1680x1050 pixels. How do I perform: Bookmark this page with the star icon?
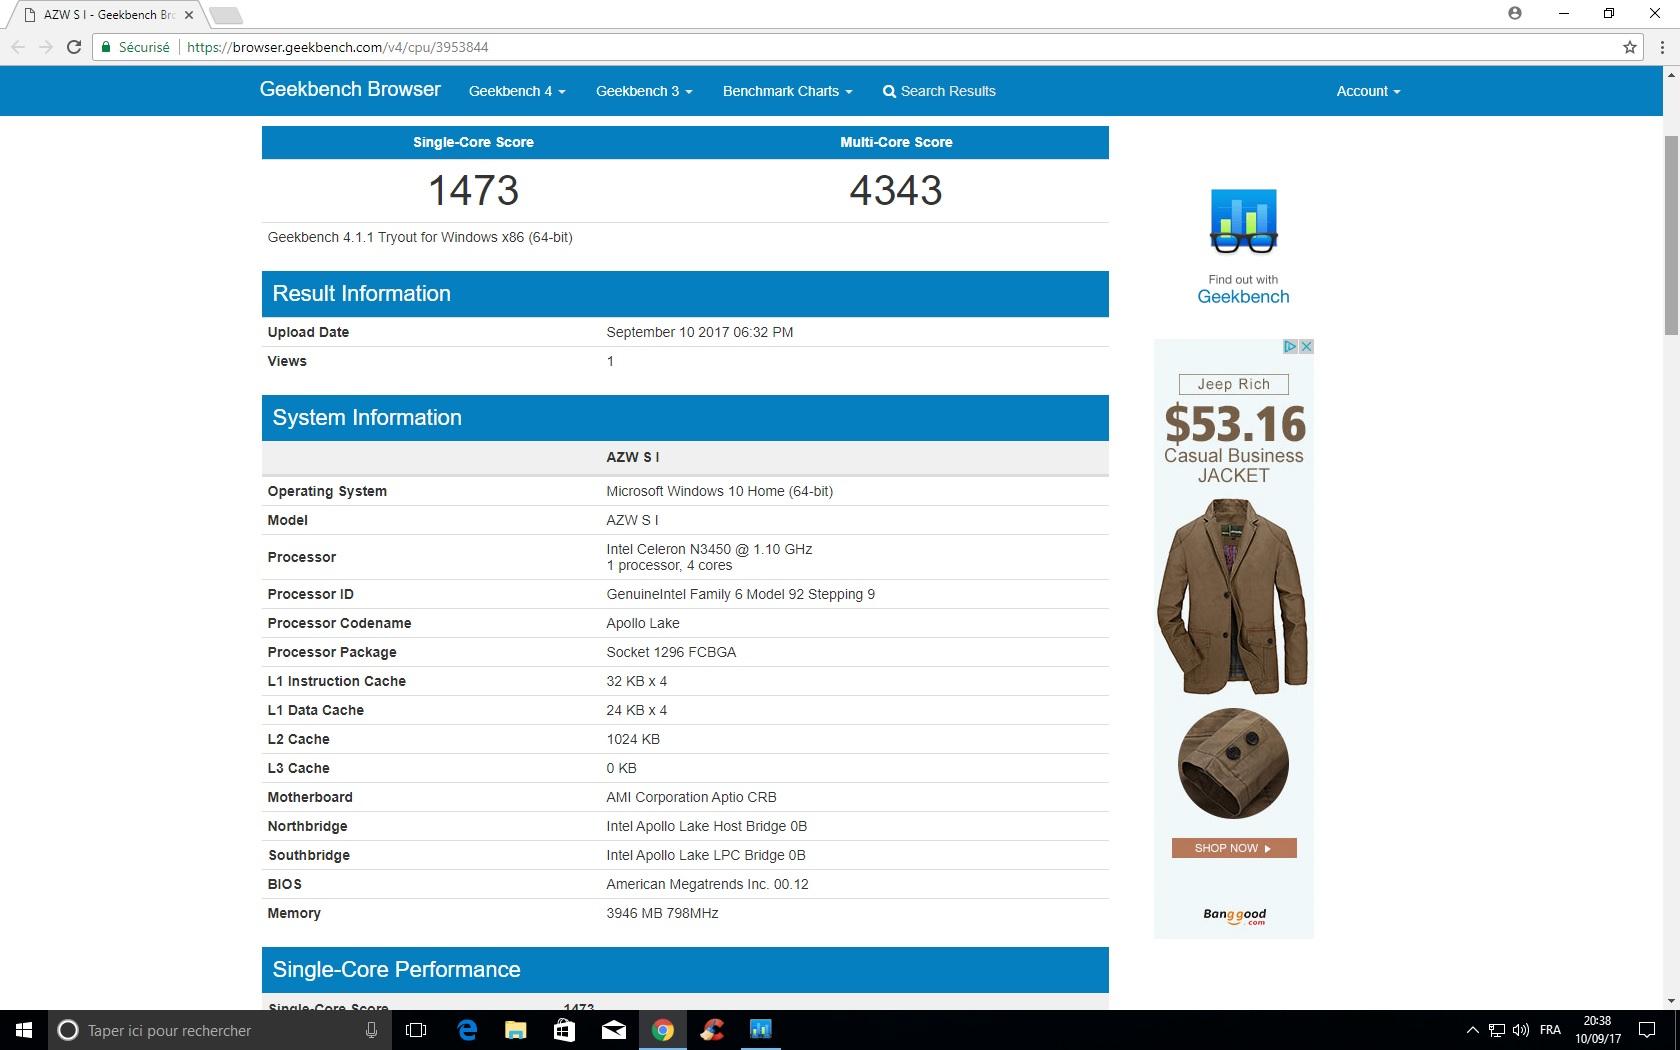tap(1629, 47)
